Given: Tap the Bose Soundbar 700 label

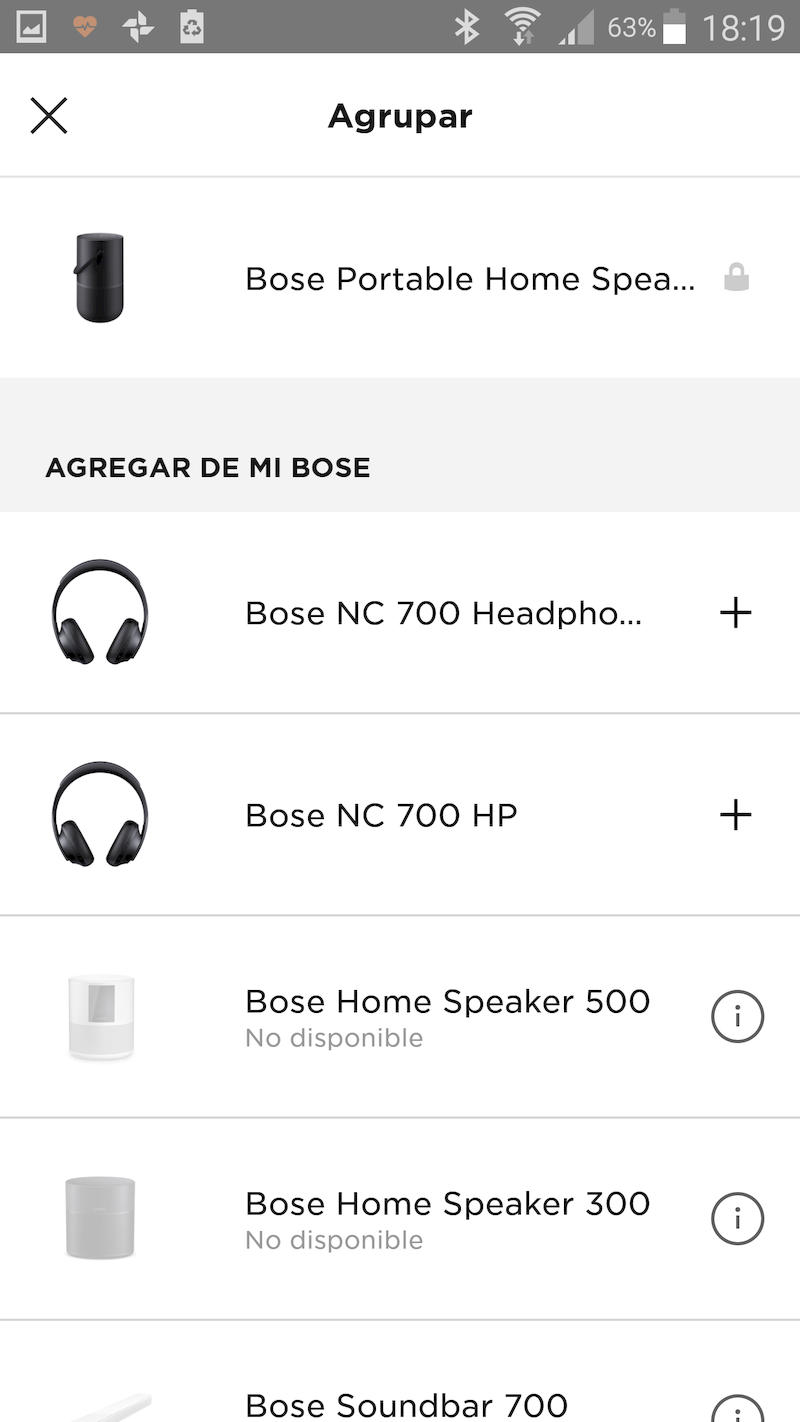Looking at the screenshot, I should (406, 1406).
